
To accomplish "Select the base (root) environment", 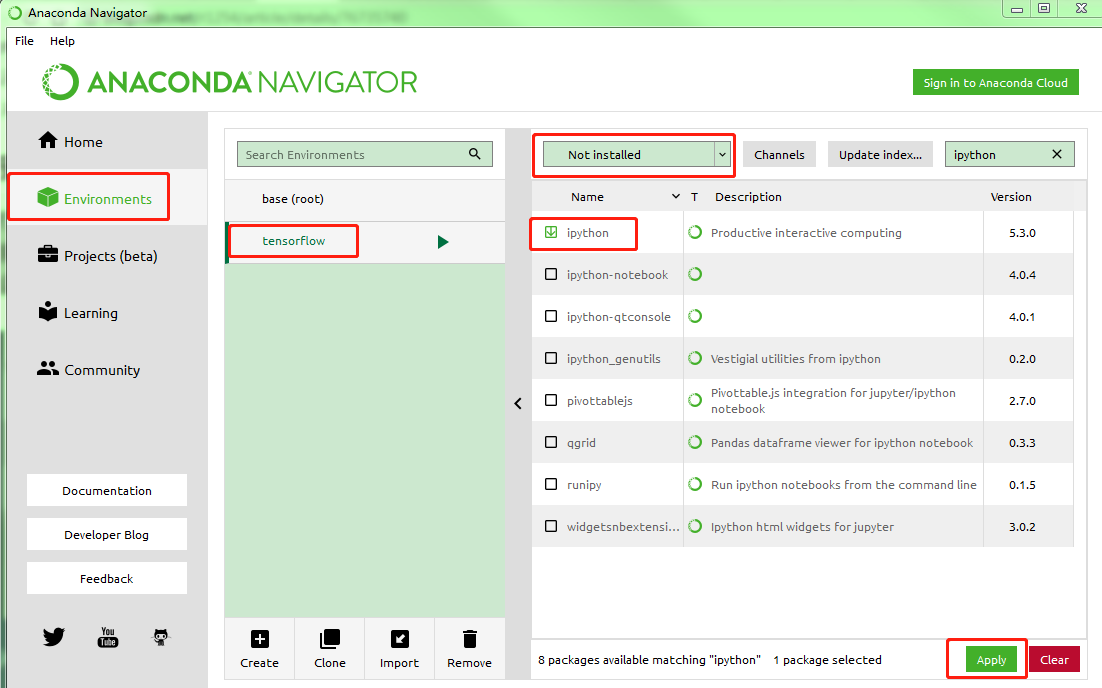I will click(x=365, y=199).
